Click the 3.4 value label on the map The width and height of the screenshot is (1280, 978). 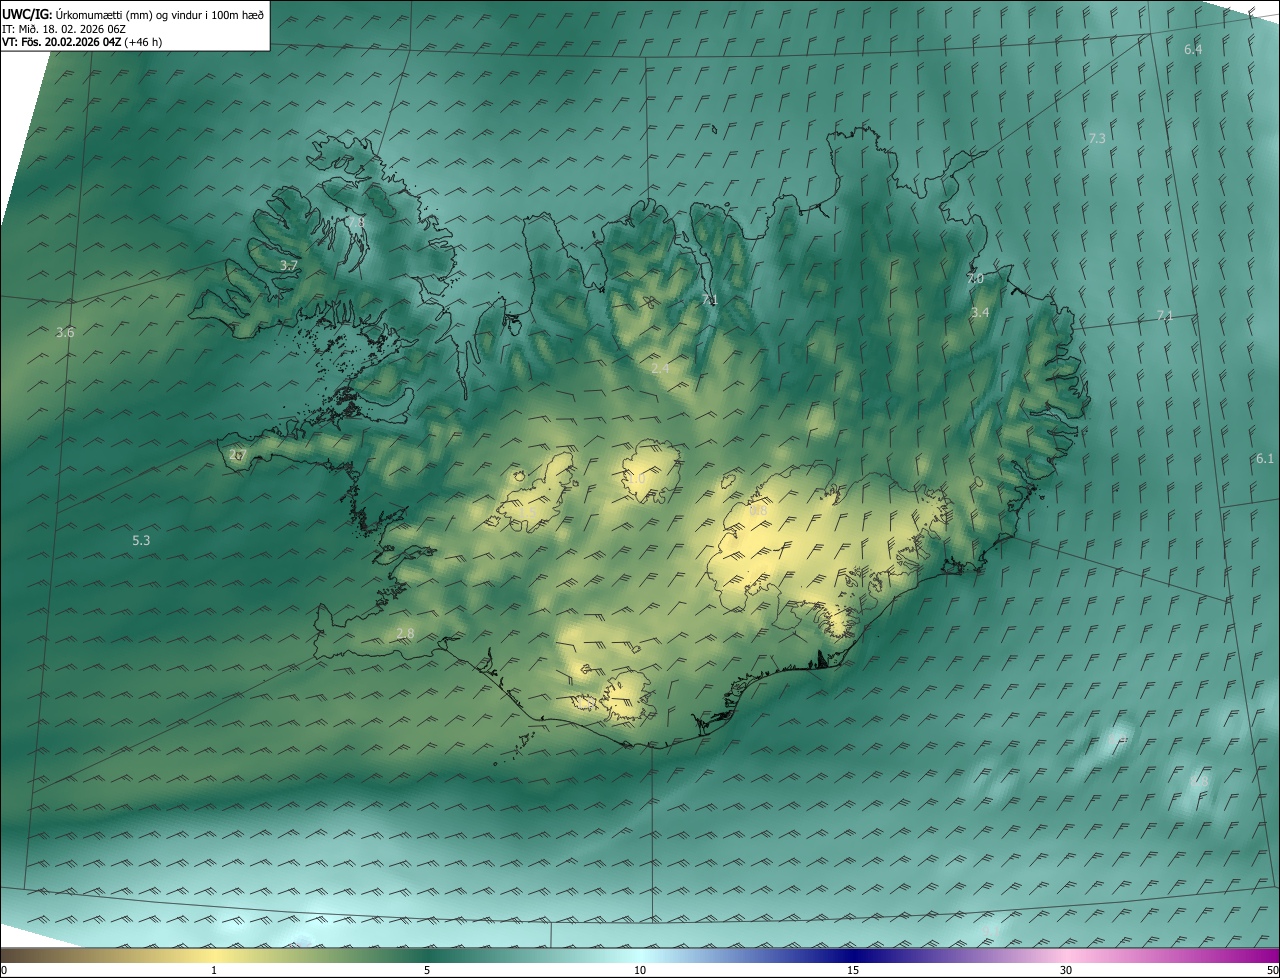(980, 313)
